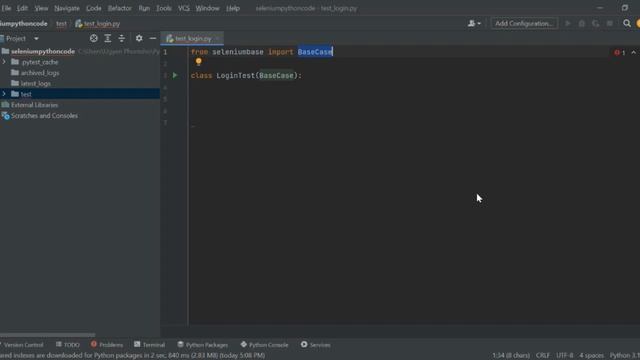The width and height of the screenshot is (640, 360).
Task: Open the Python Packages tool window
Action: (x=203, y=345)
